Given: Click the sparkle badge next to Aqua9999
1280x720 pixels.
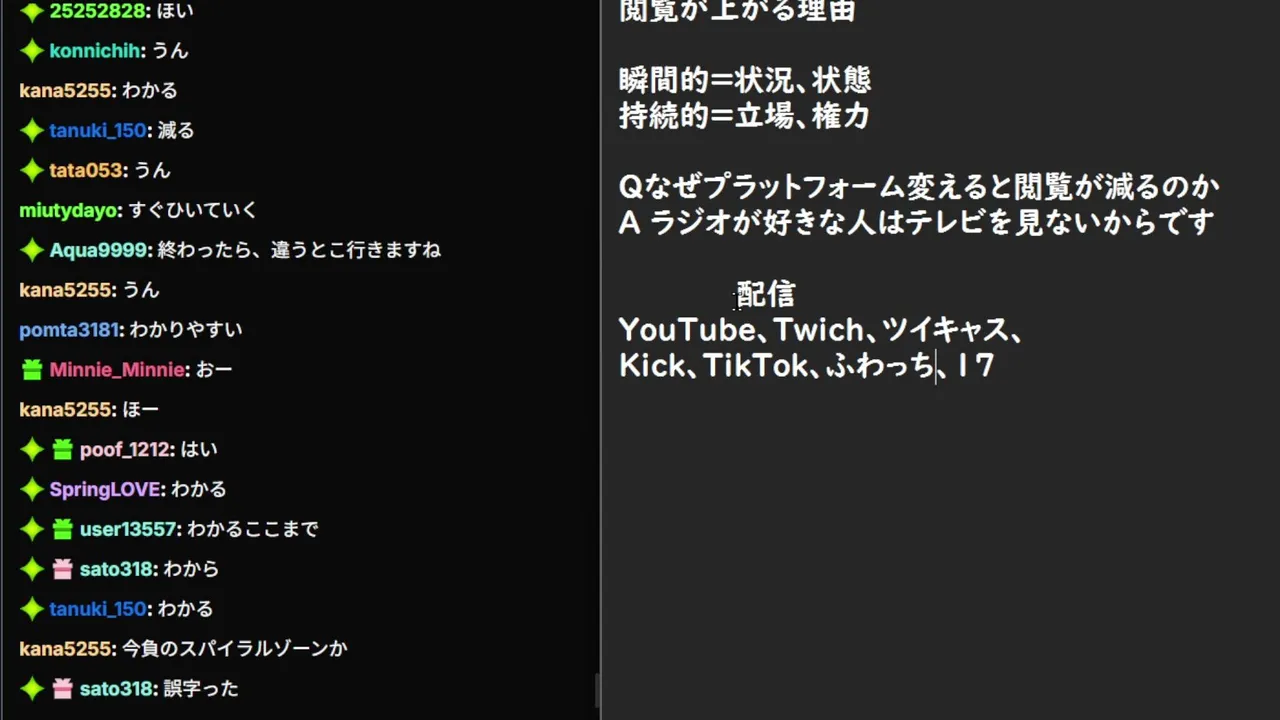Looking at the screenshot, I should pyautogui.click(x=32, y=250).
